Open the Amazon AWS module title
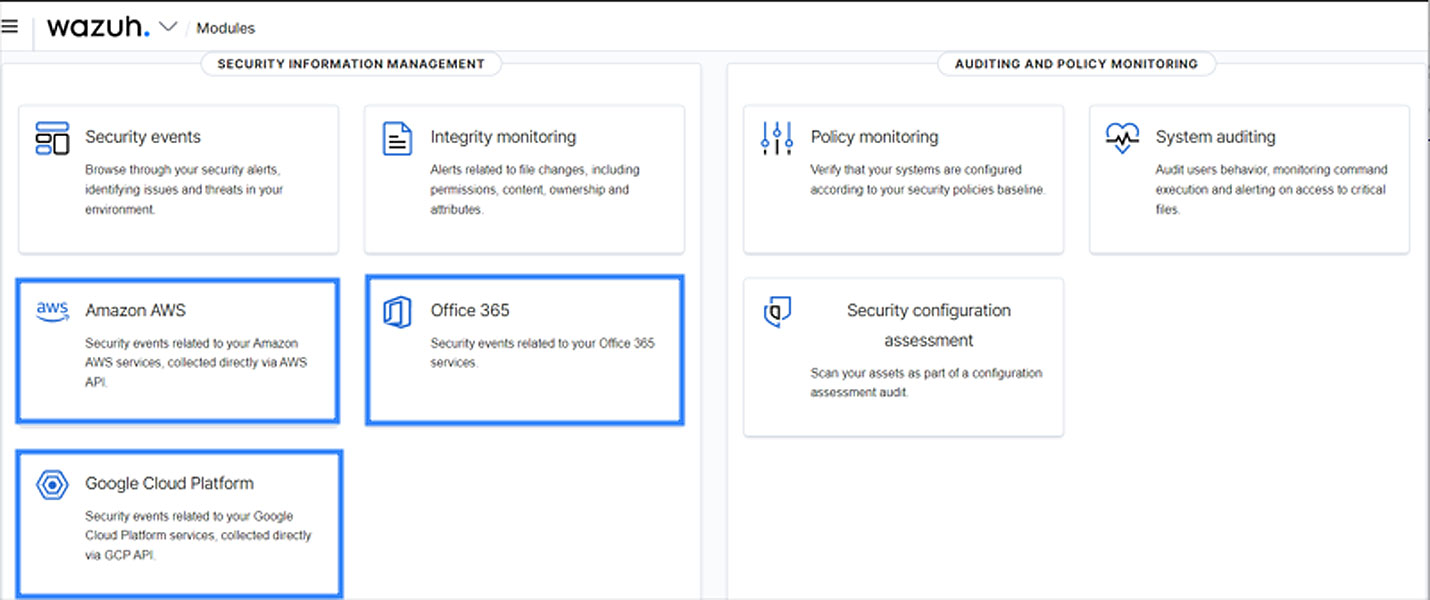Image resolution: width=1430 pixels, height=600 pixels. point(135,310)
